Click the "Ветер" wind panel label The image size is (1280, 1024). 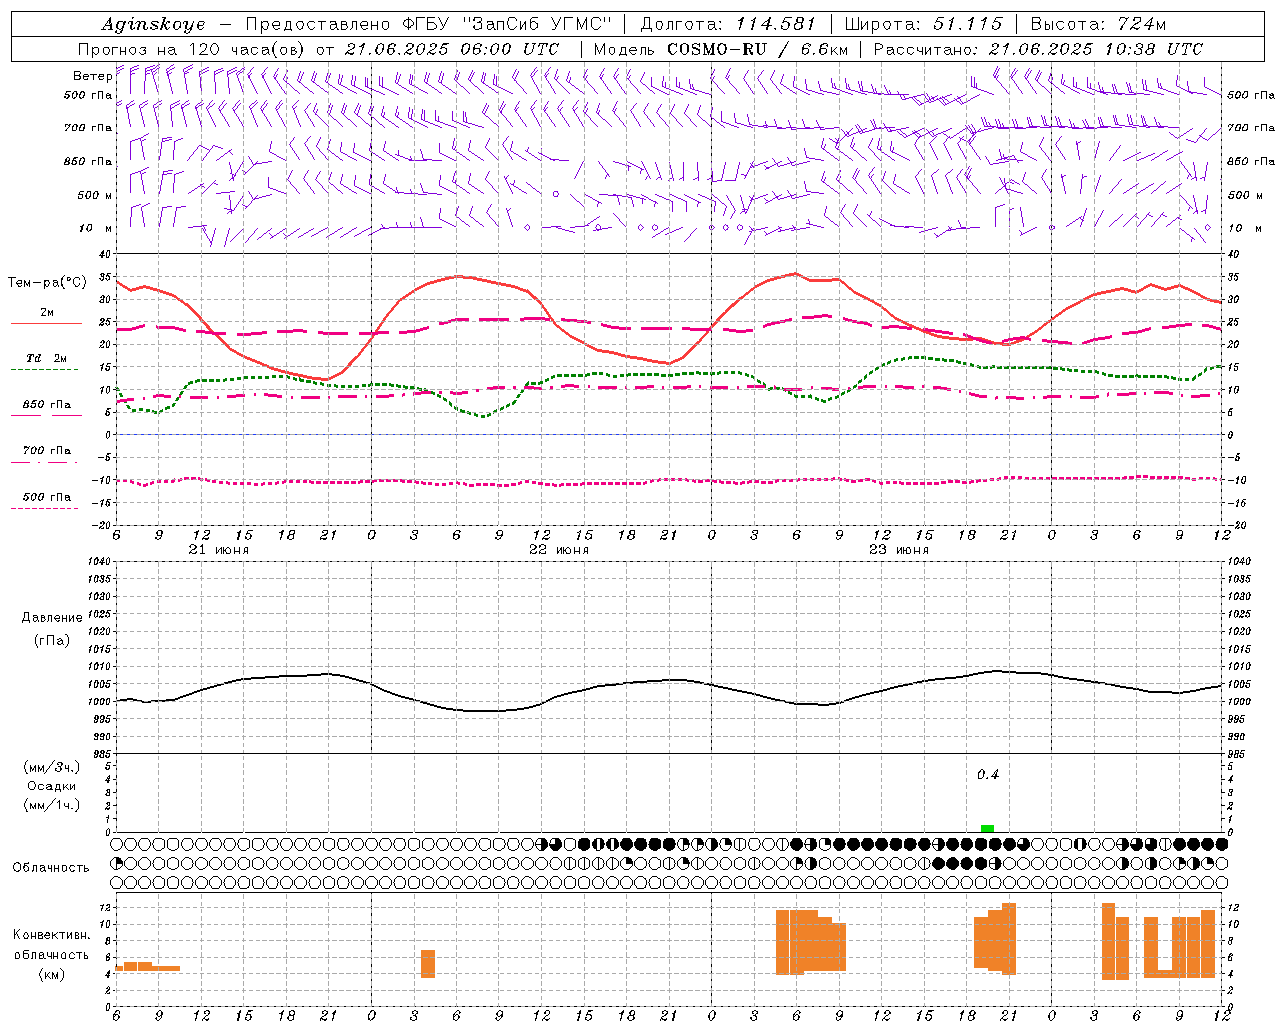(x=92, y=76)
